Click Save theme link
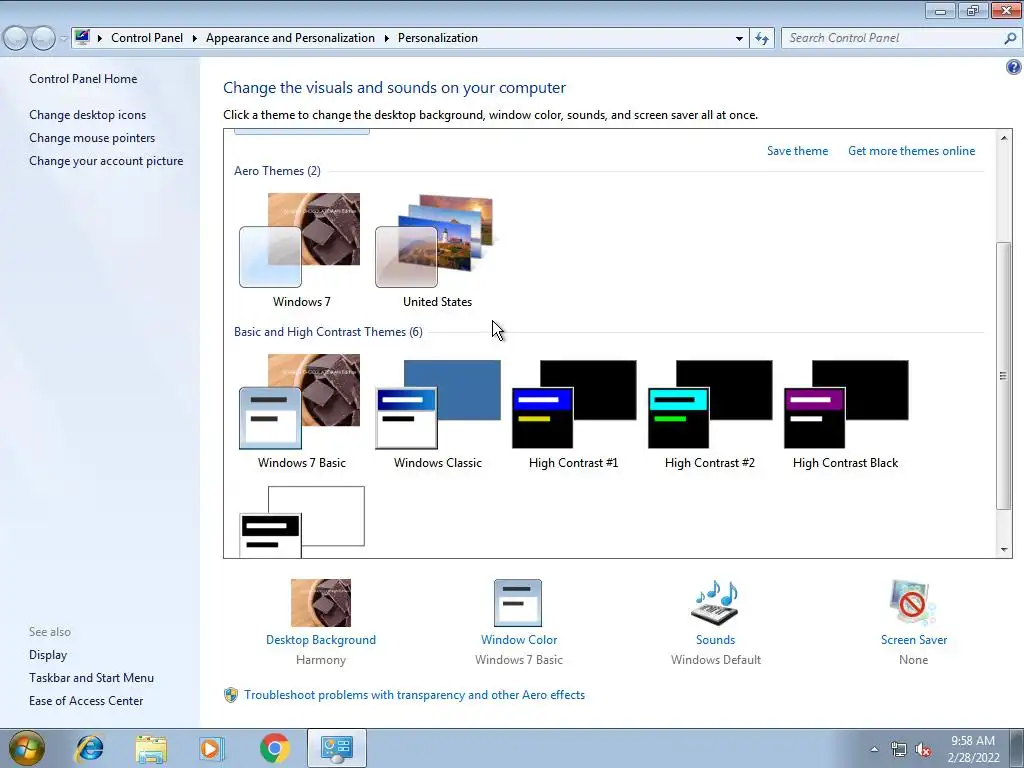 [x=797, y=151]
